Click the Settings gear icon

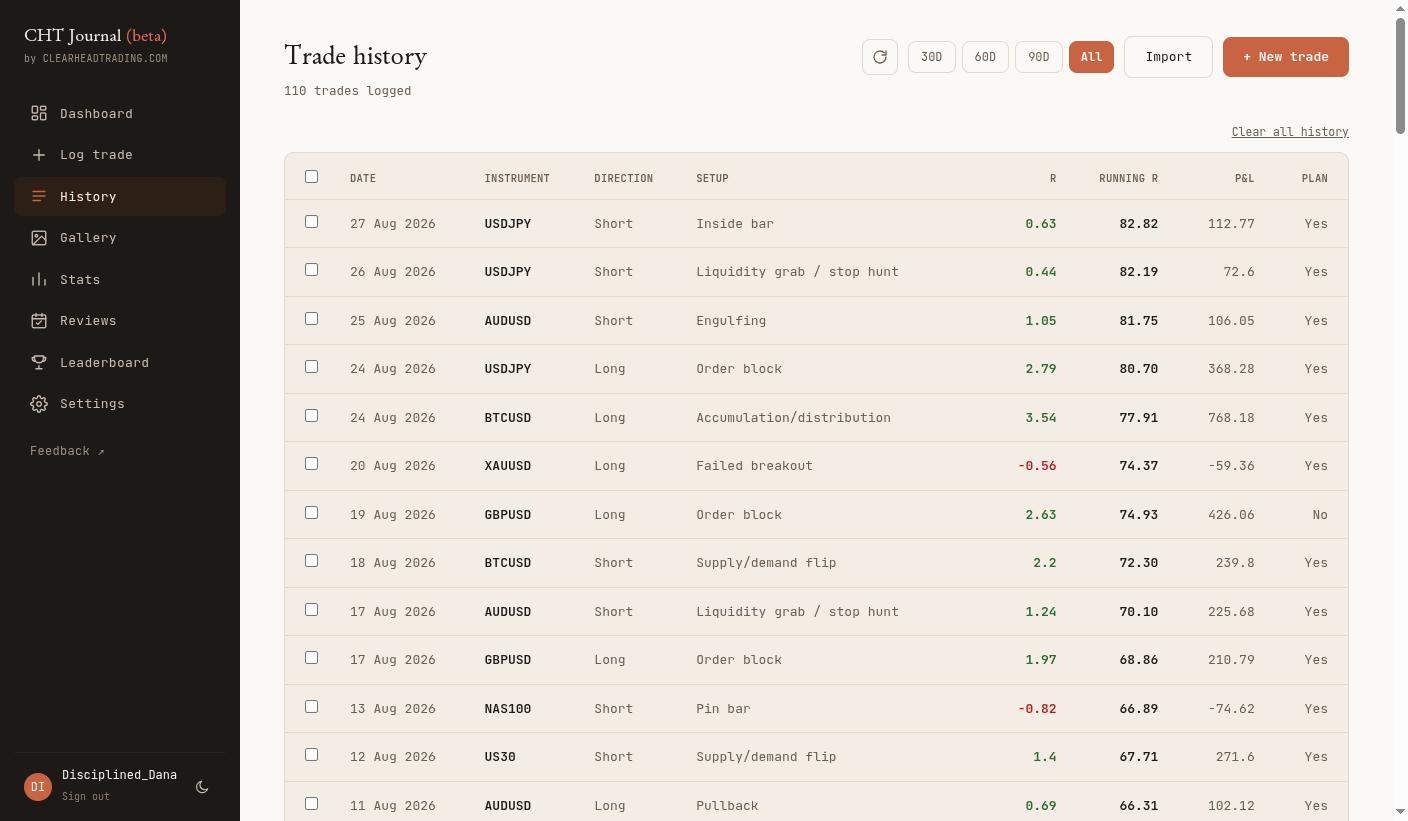[39, 404]
